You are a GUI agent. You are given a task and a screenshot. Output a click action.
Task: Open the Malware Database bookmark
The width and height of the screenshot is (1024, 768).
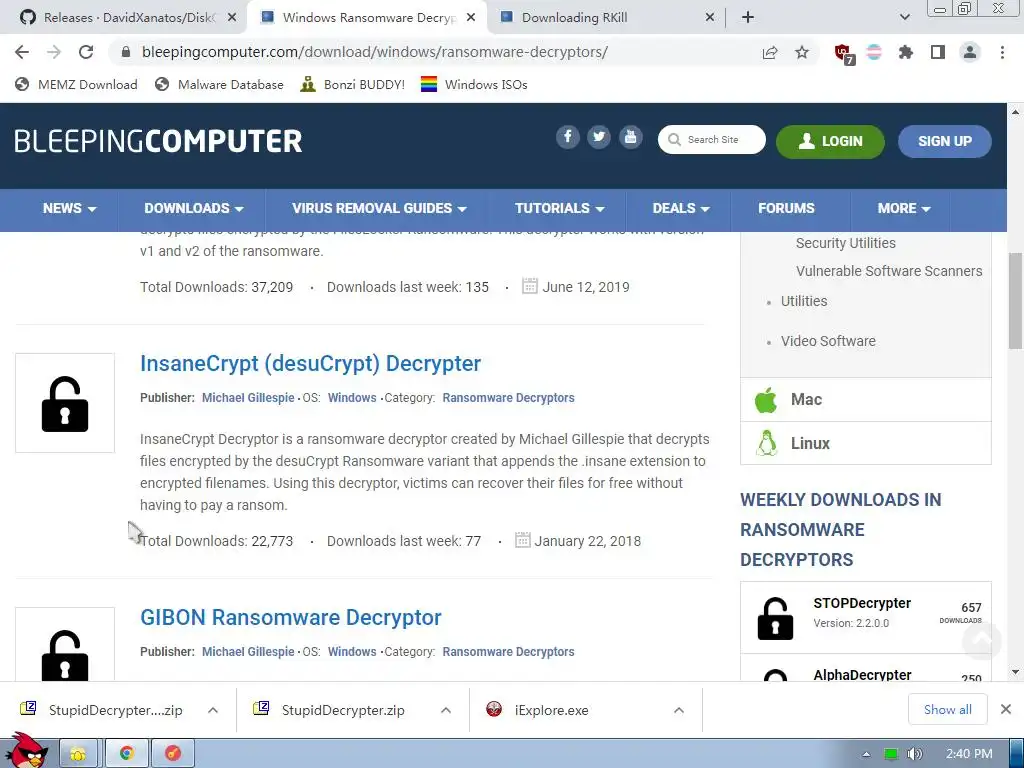219,84
